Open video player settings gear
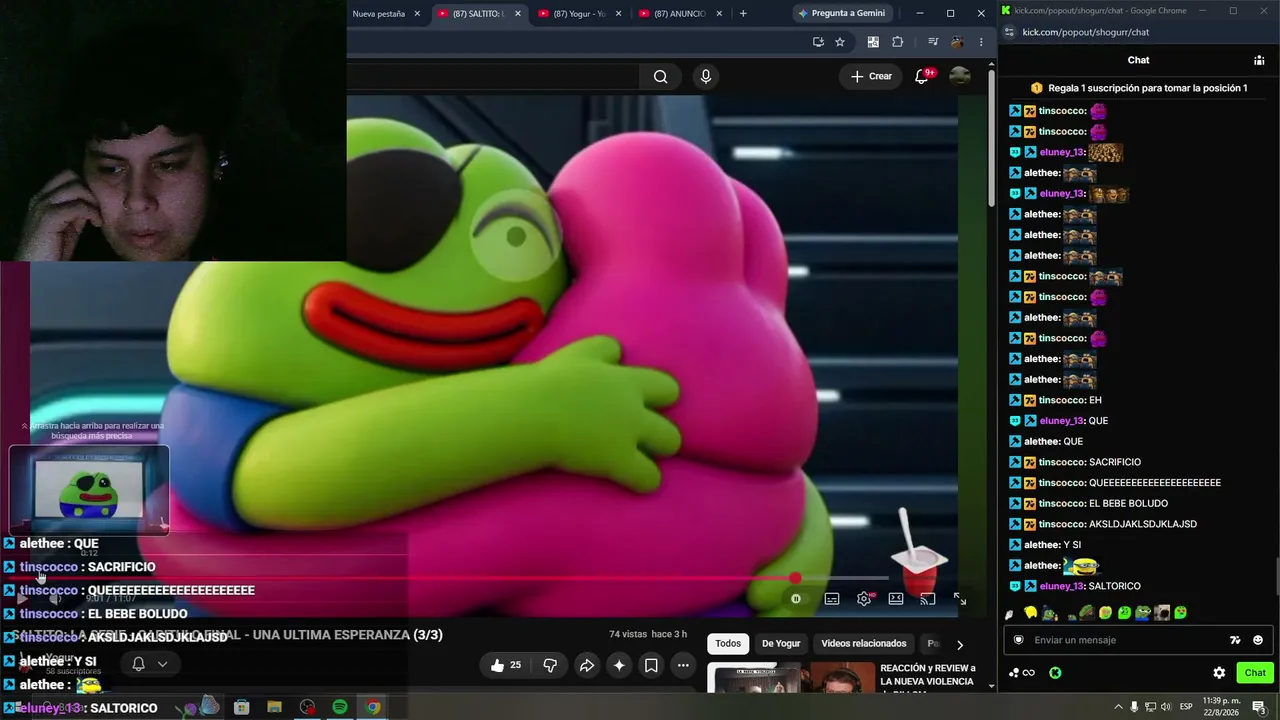This screenshot has height=720, width=1280. tap(864, 599)
